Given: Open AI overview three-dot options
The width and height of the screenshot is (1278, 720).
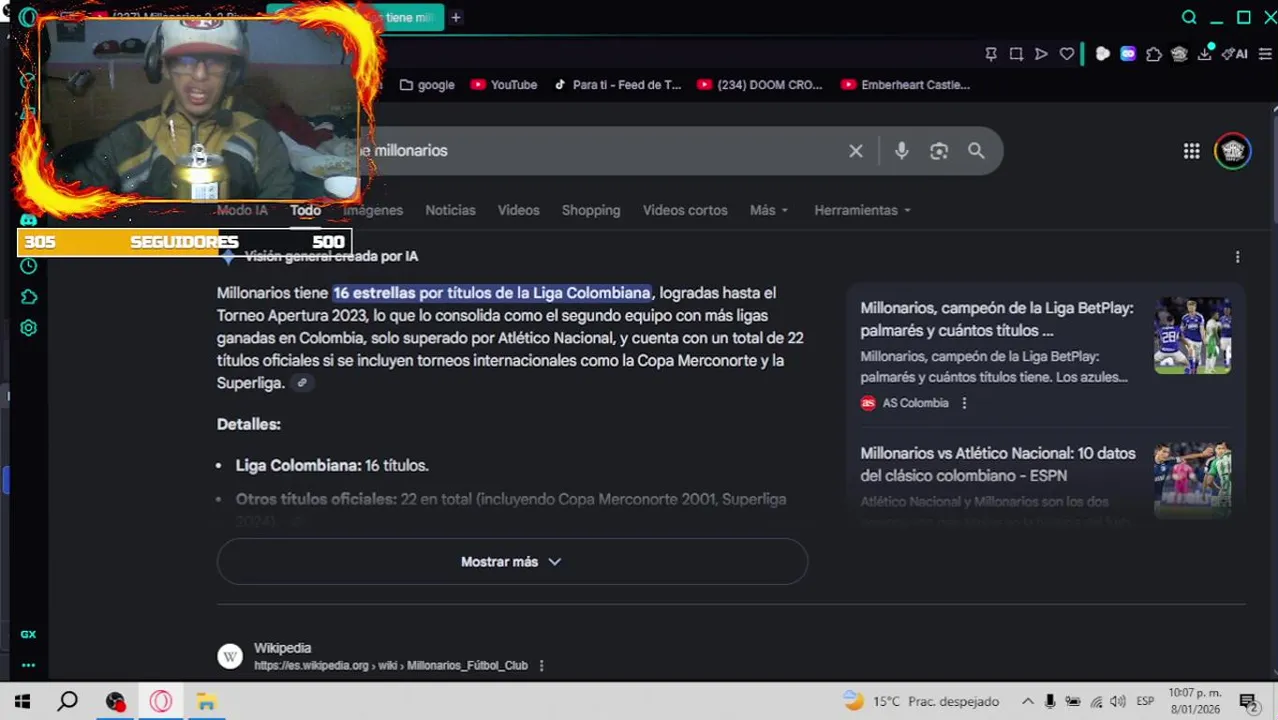Looking at the screenshot, I should tap(1237, 257).
